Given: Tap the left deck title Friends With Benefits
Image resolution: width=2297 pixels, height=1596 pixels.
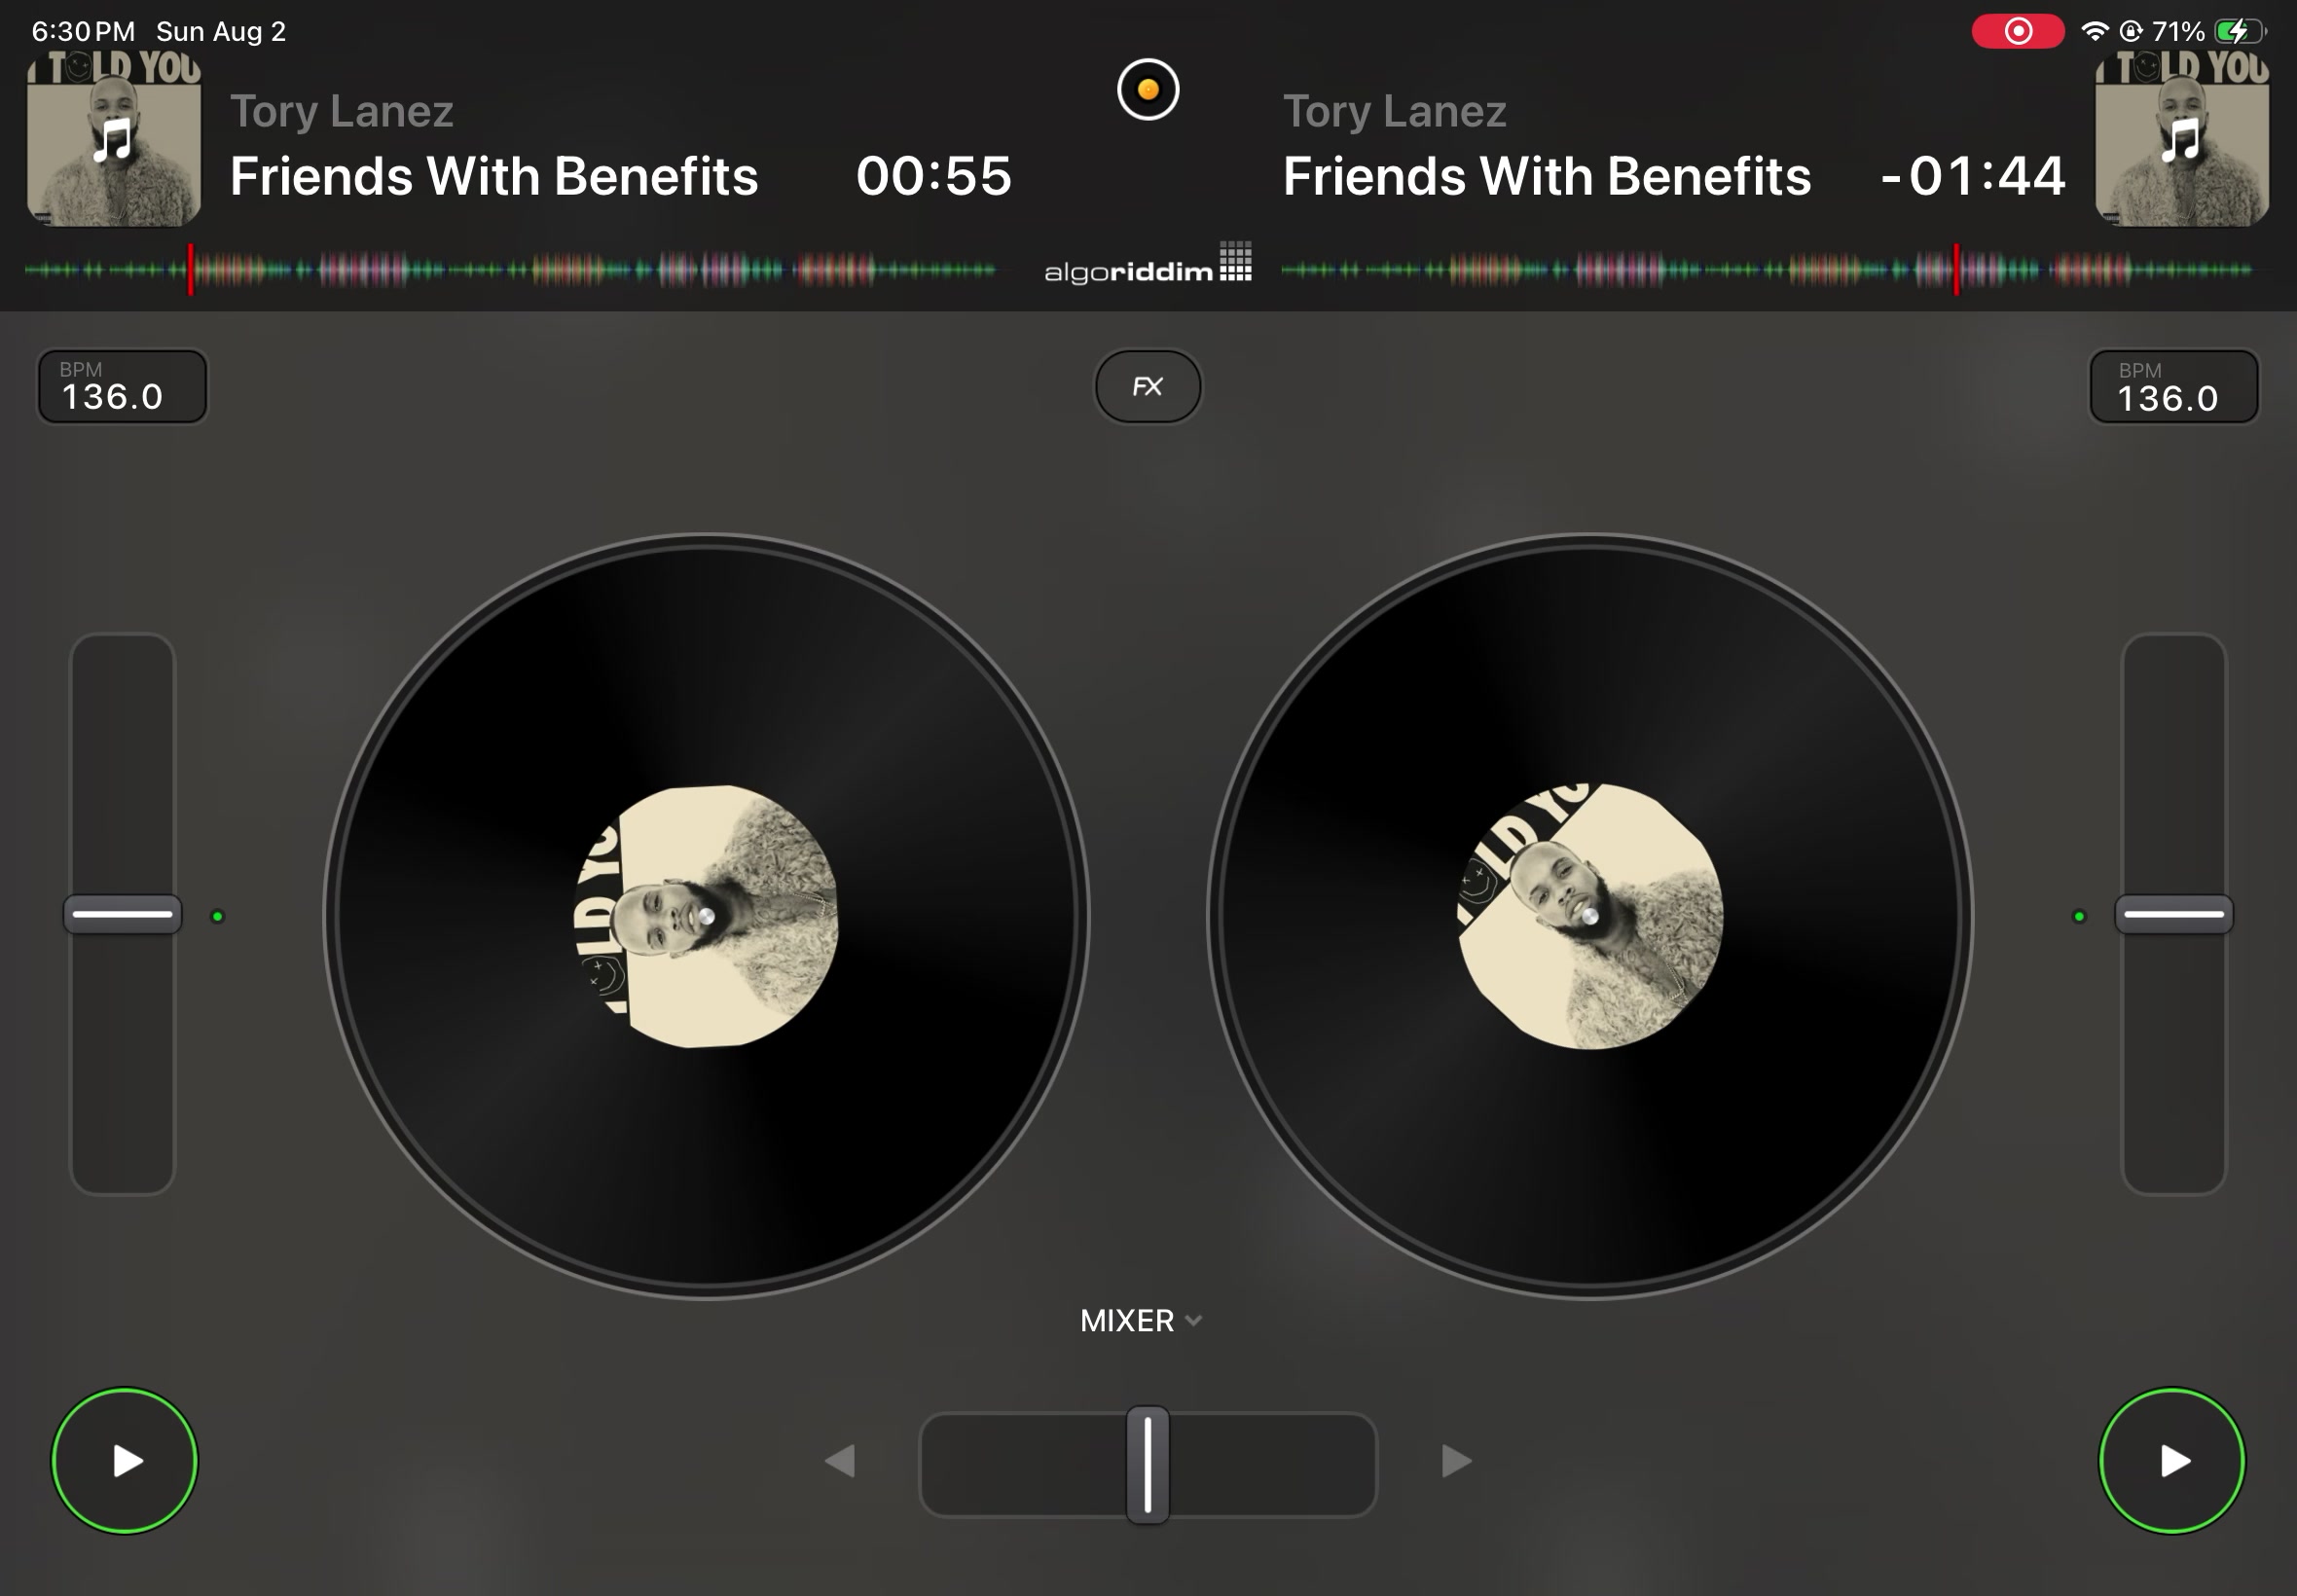Looking at the screenshot, I should (x=494, y=176).
